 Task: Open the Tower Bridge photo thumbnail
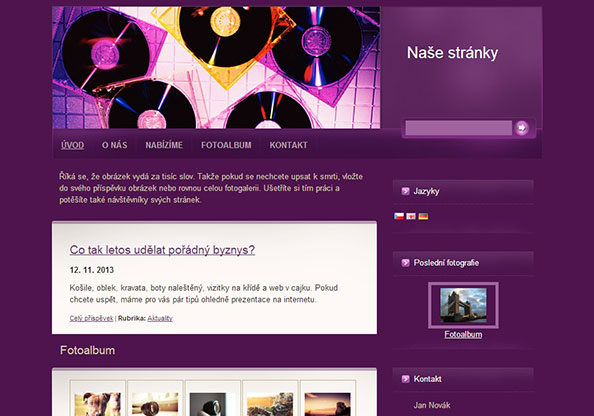[x=463, y=305]
